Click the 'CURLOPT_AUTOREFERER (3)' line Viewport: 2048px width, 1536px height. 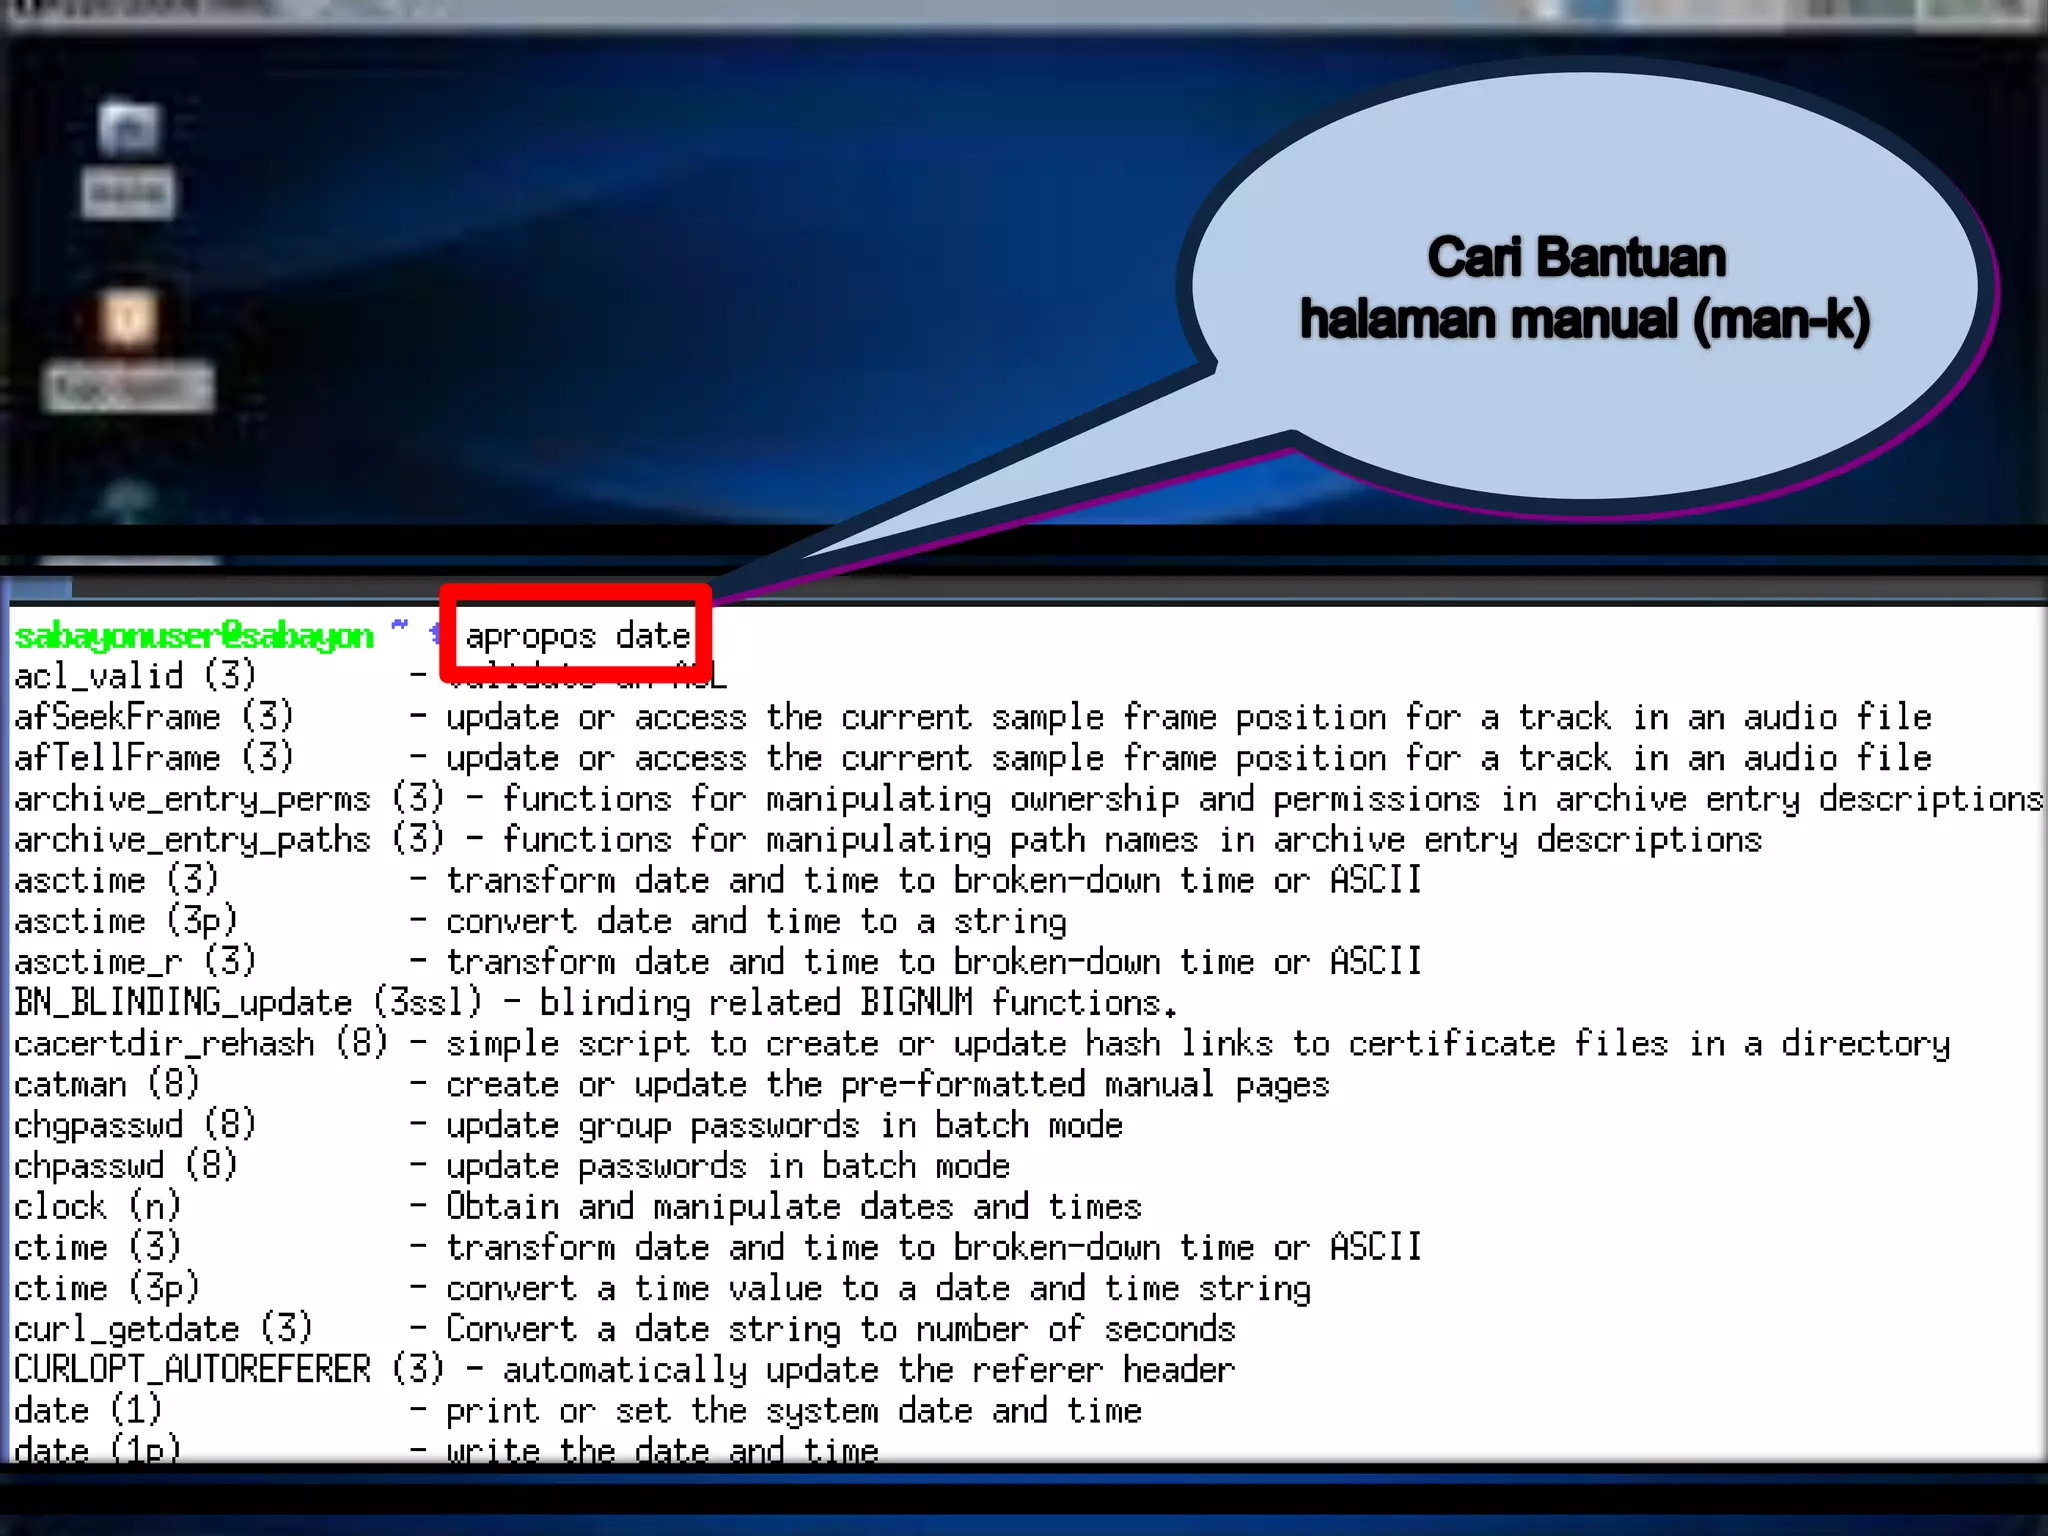point(228,1369)
